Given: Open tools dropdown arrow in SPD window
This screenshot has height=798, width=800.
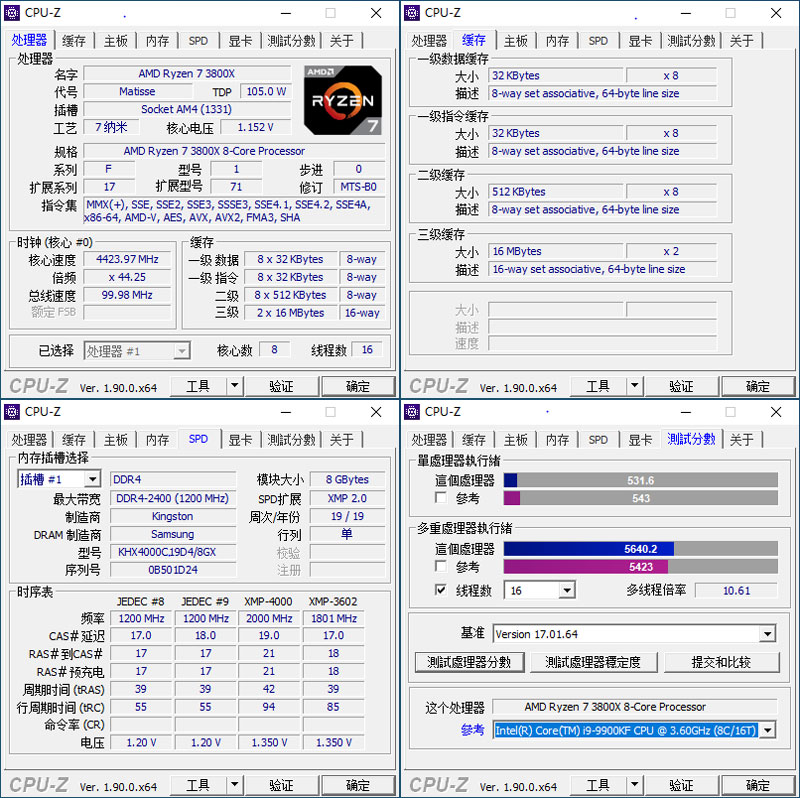Looking at the screenshot, I should tap(234, 785).
